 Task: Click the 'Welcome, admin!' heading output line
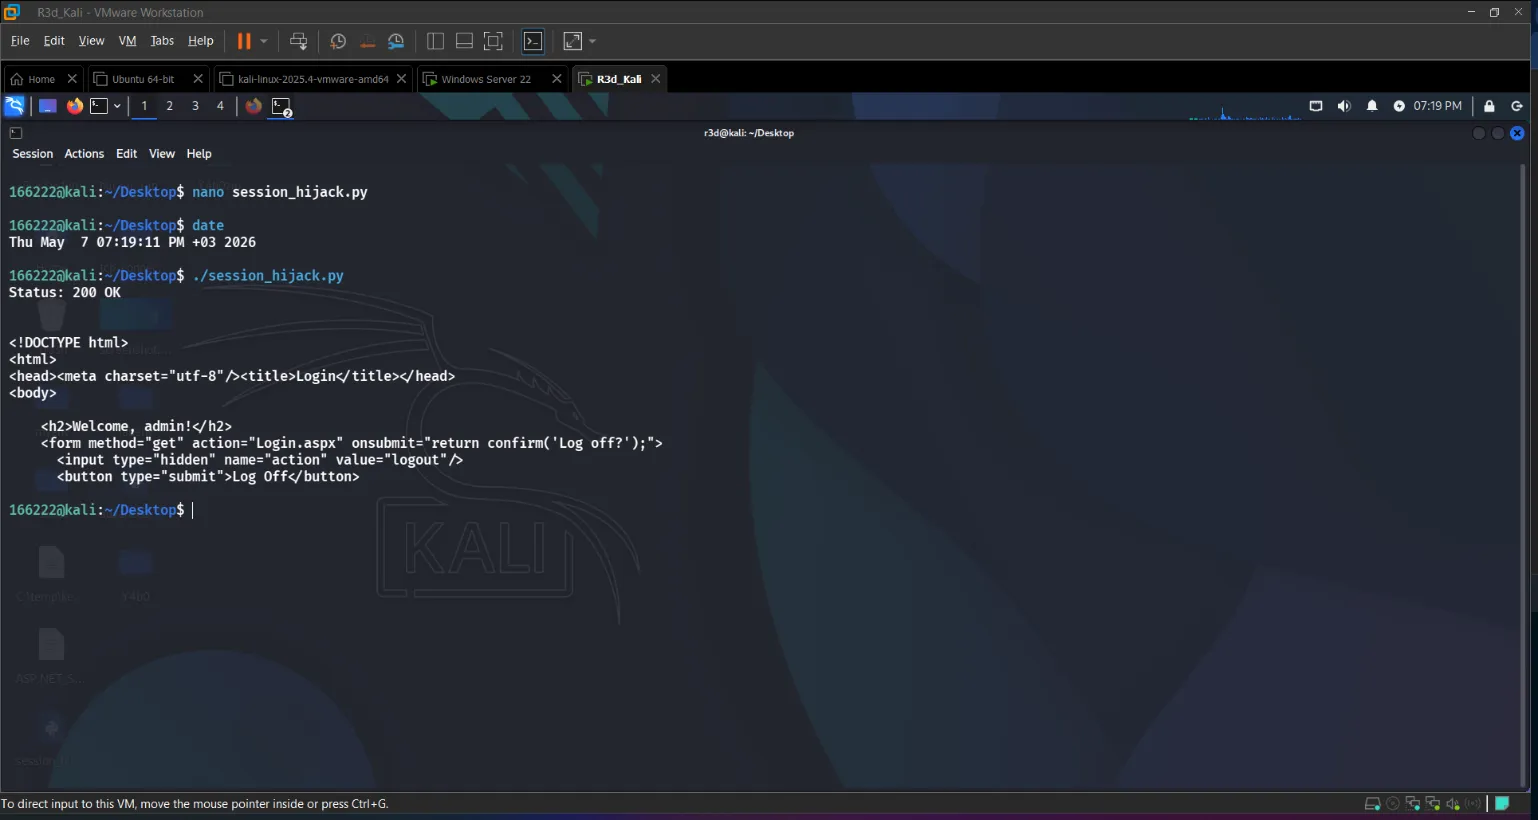pos(136,426)
